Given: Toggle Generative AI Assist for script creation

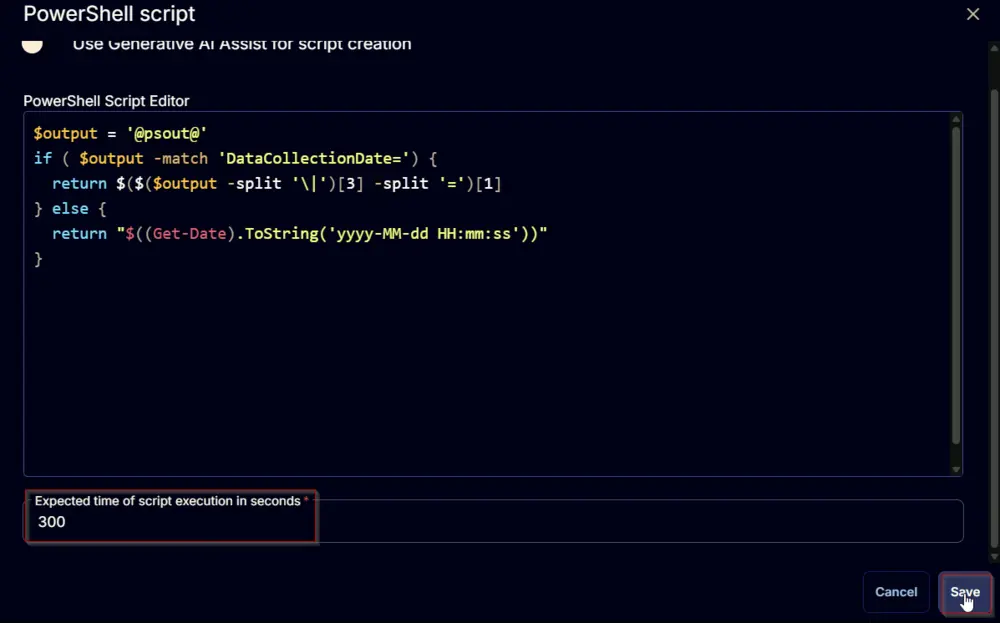Looking at the screenshot, I should [33, 45].
